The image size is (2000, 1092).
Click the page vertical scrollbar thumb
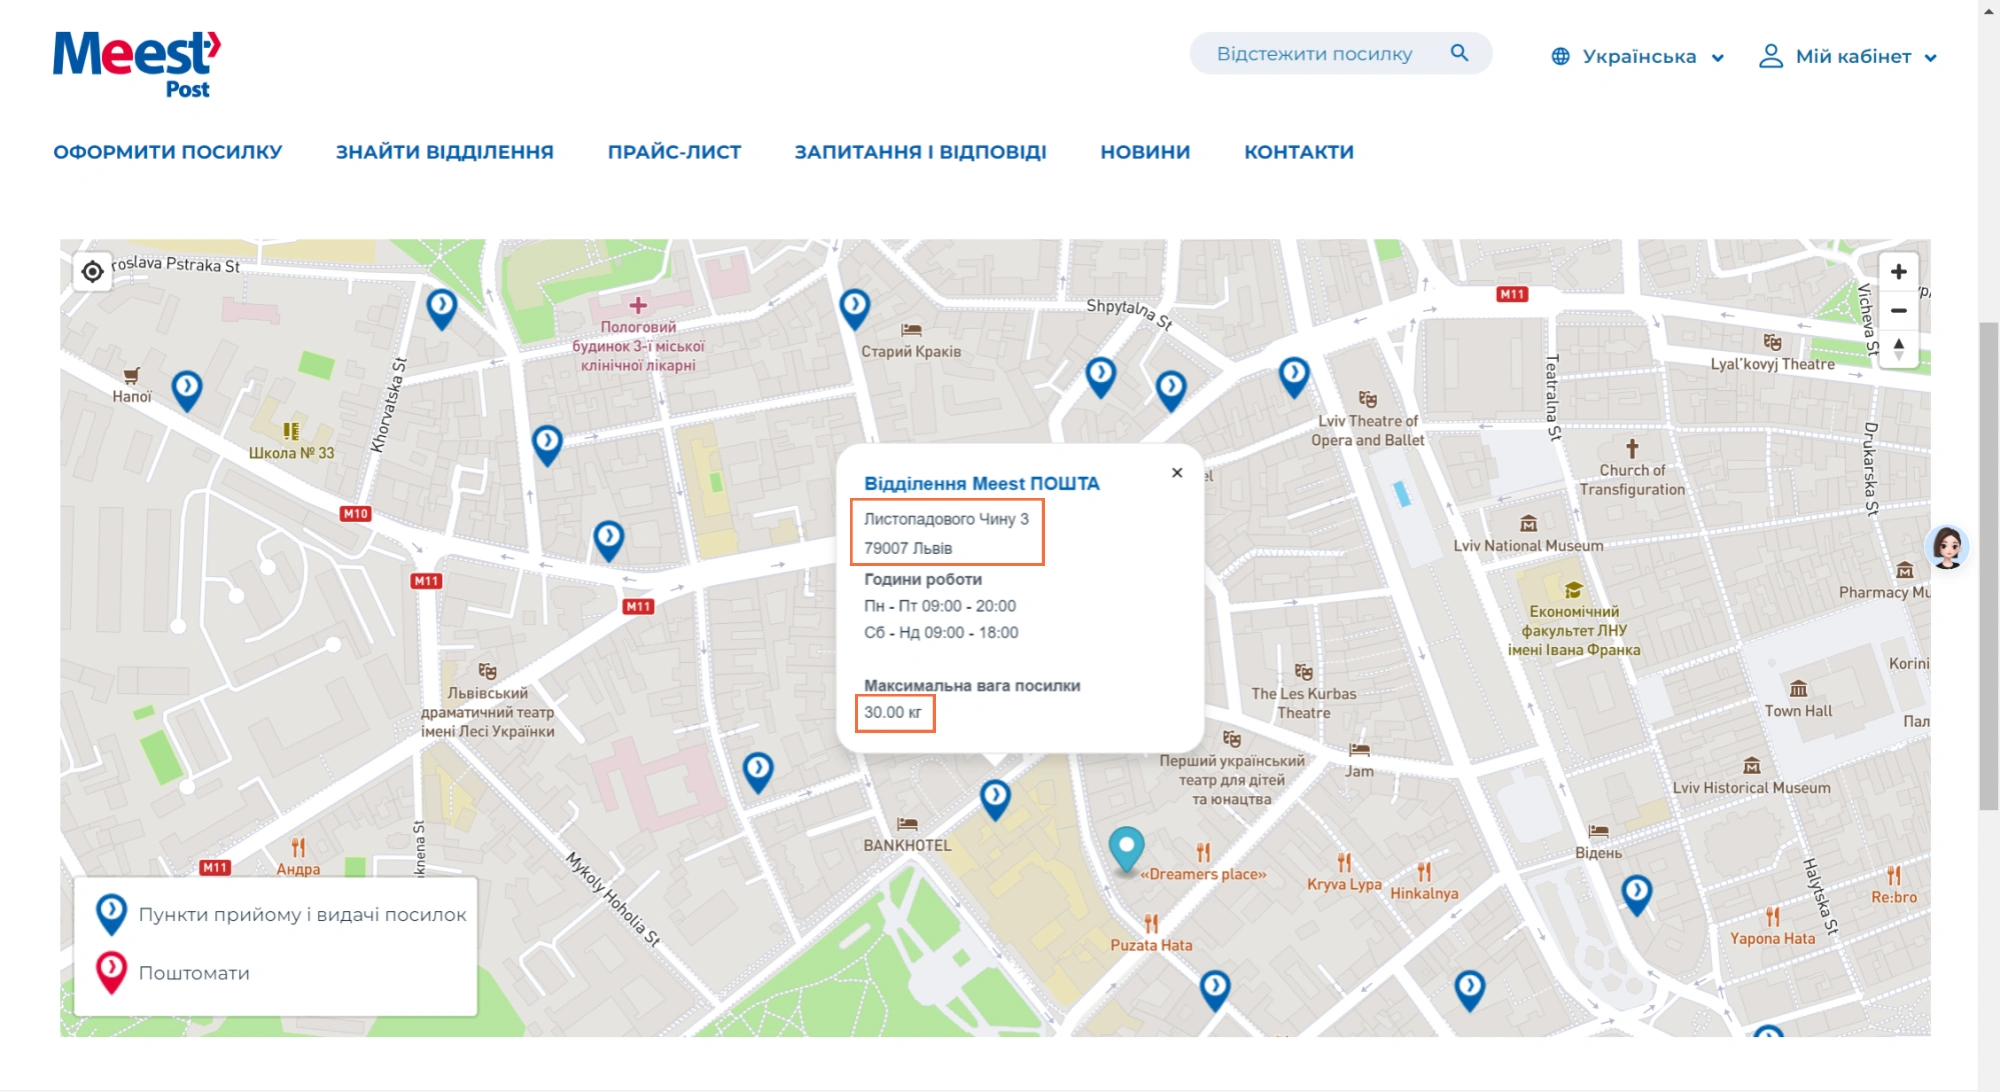(1988, 566)
